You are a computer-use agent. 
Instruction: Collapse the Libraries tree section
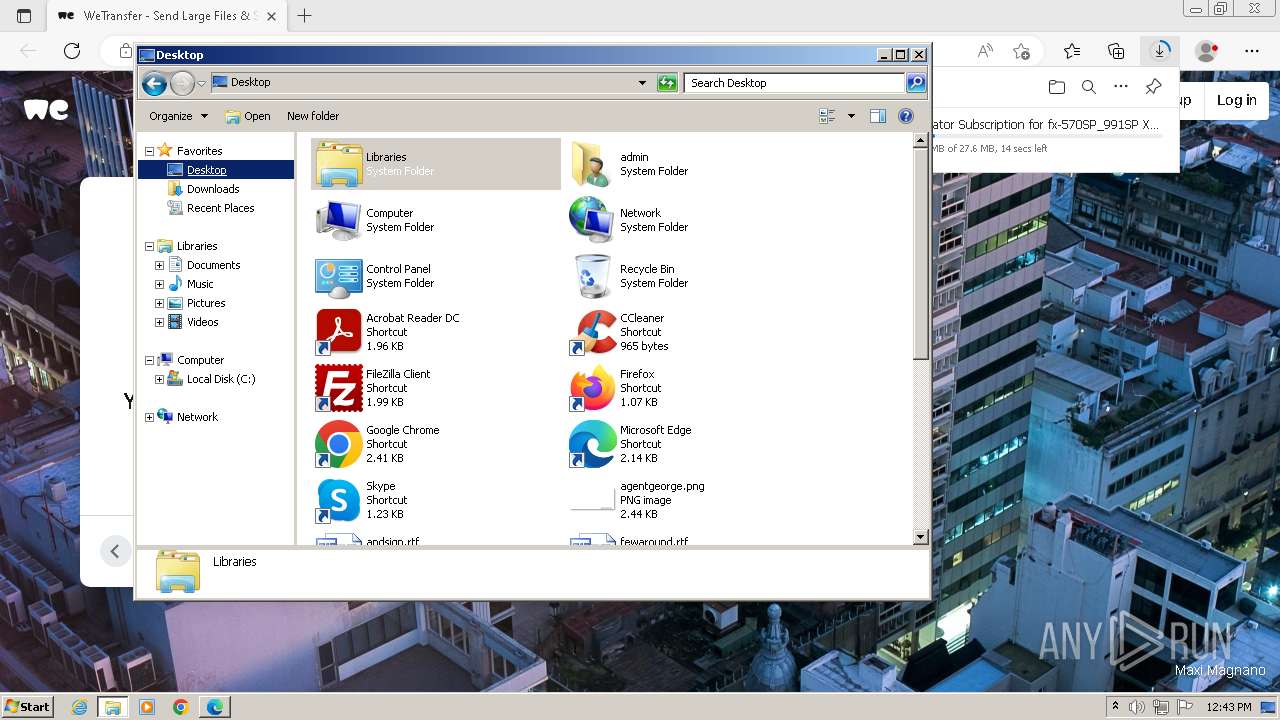pyautogui.click(x=149, y=246)
